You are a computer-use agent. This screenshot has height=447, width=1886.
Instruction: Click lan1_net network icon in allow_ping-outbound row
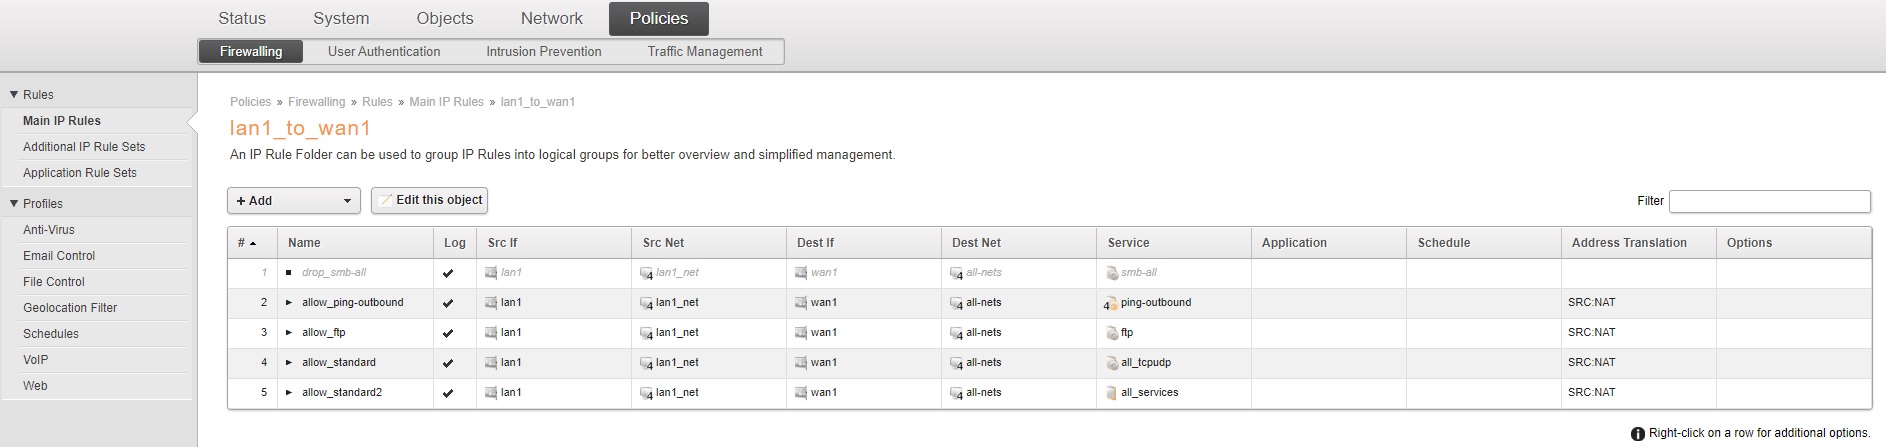647,303
